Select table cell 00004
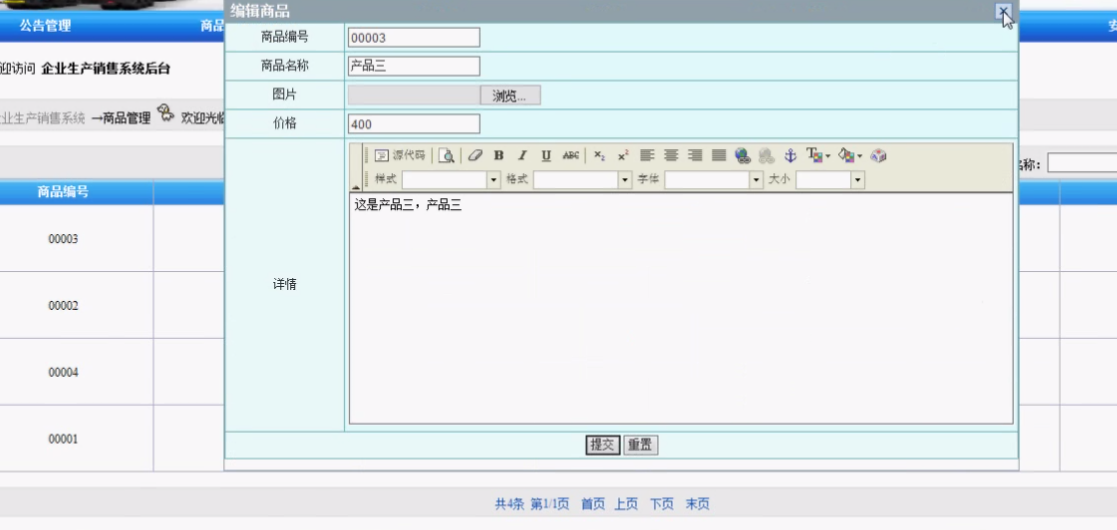 [63, 373]
